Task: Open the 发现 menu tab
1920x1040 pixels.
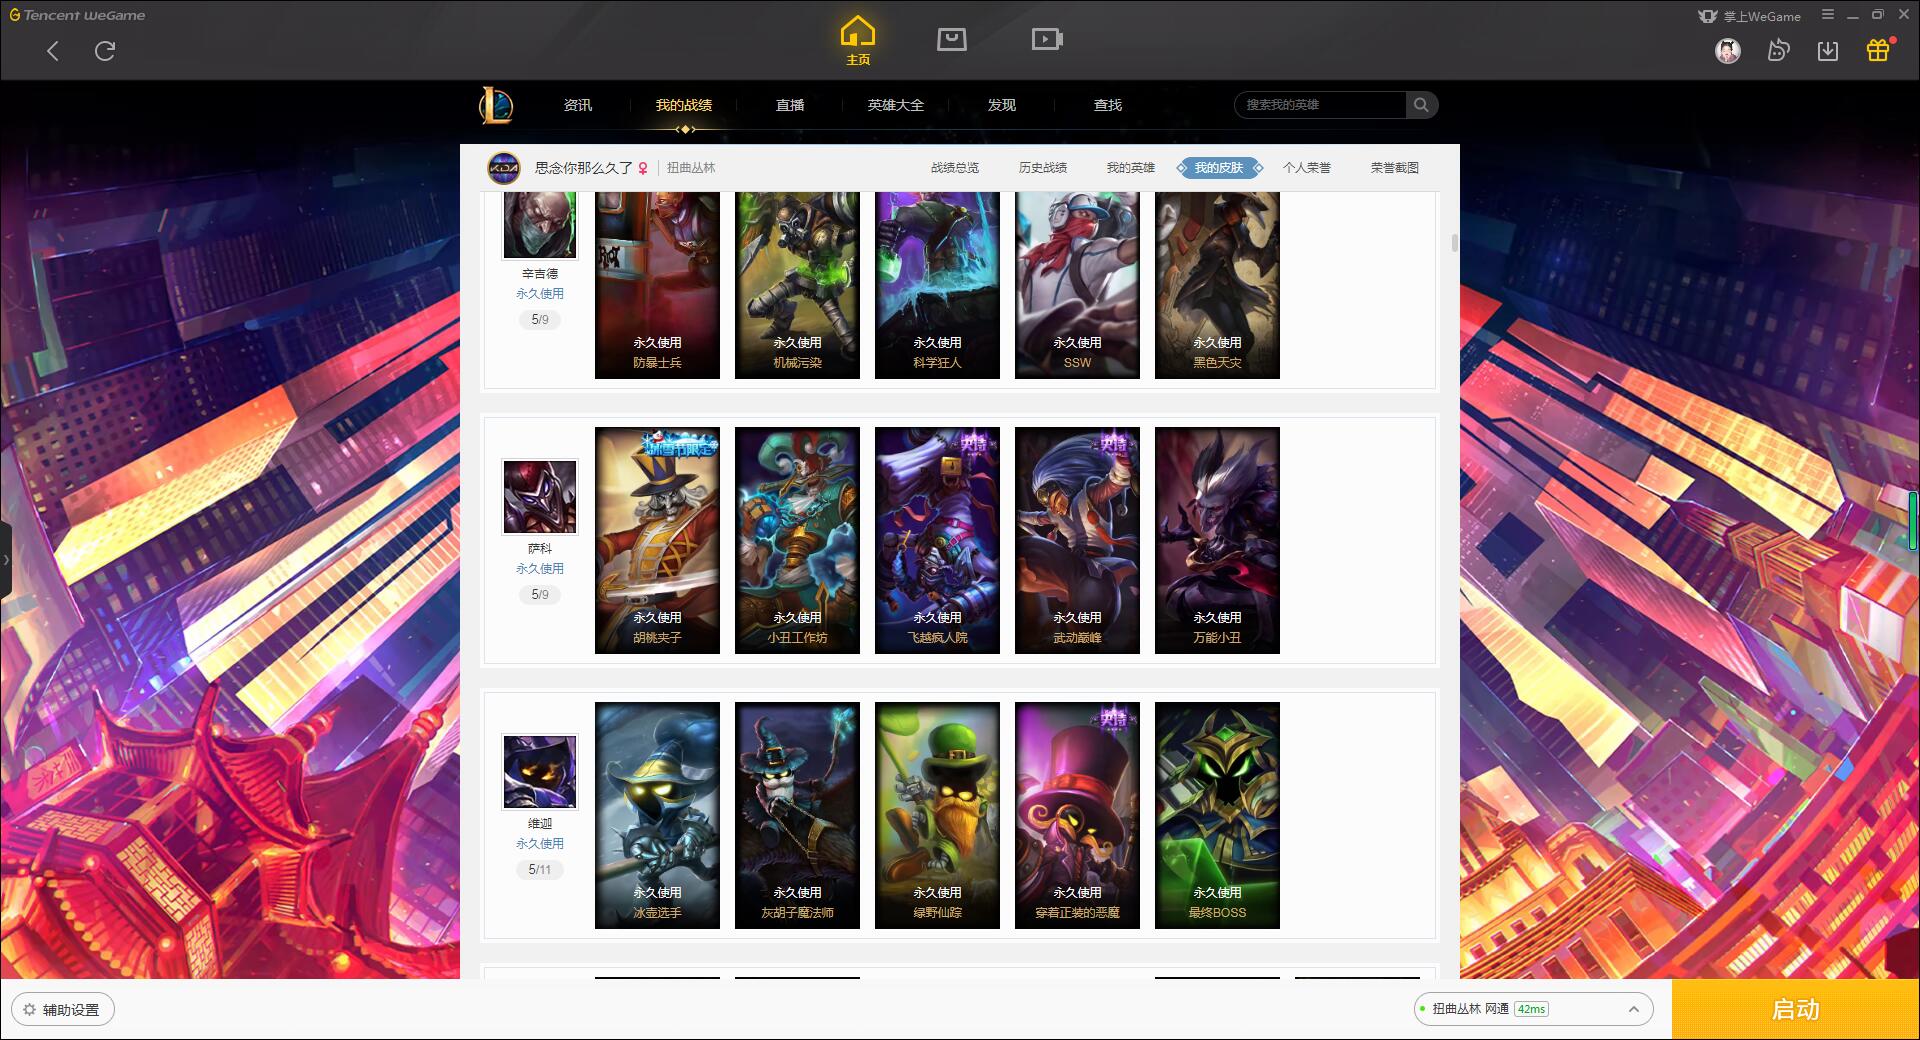Action: pyautogui.click(x=1002, y=105)
